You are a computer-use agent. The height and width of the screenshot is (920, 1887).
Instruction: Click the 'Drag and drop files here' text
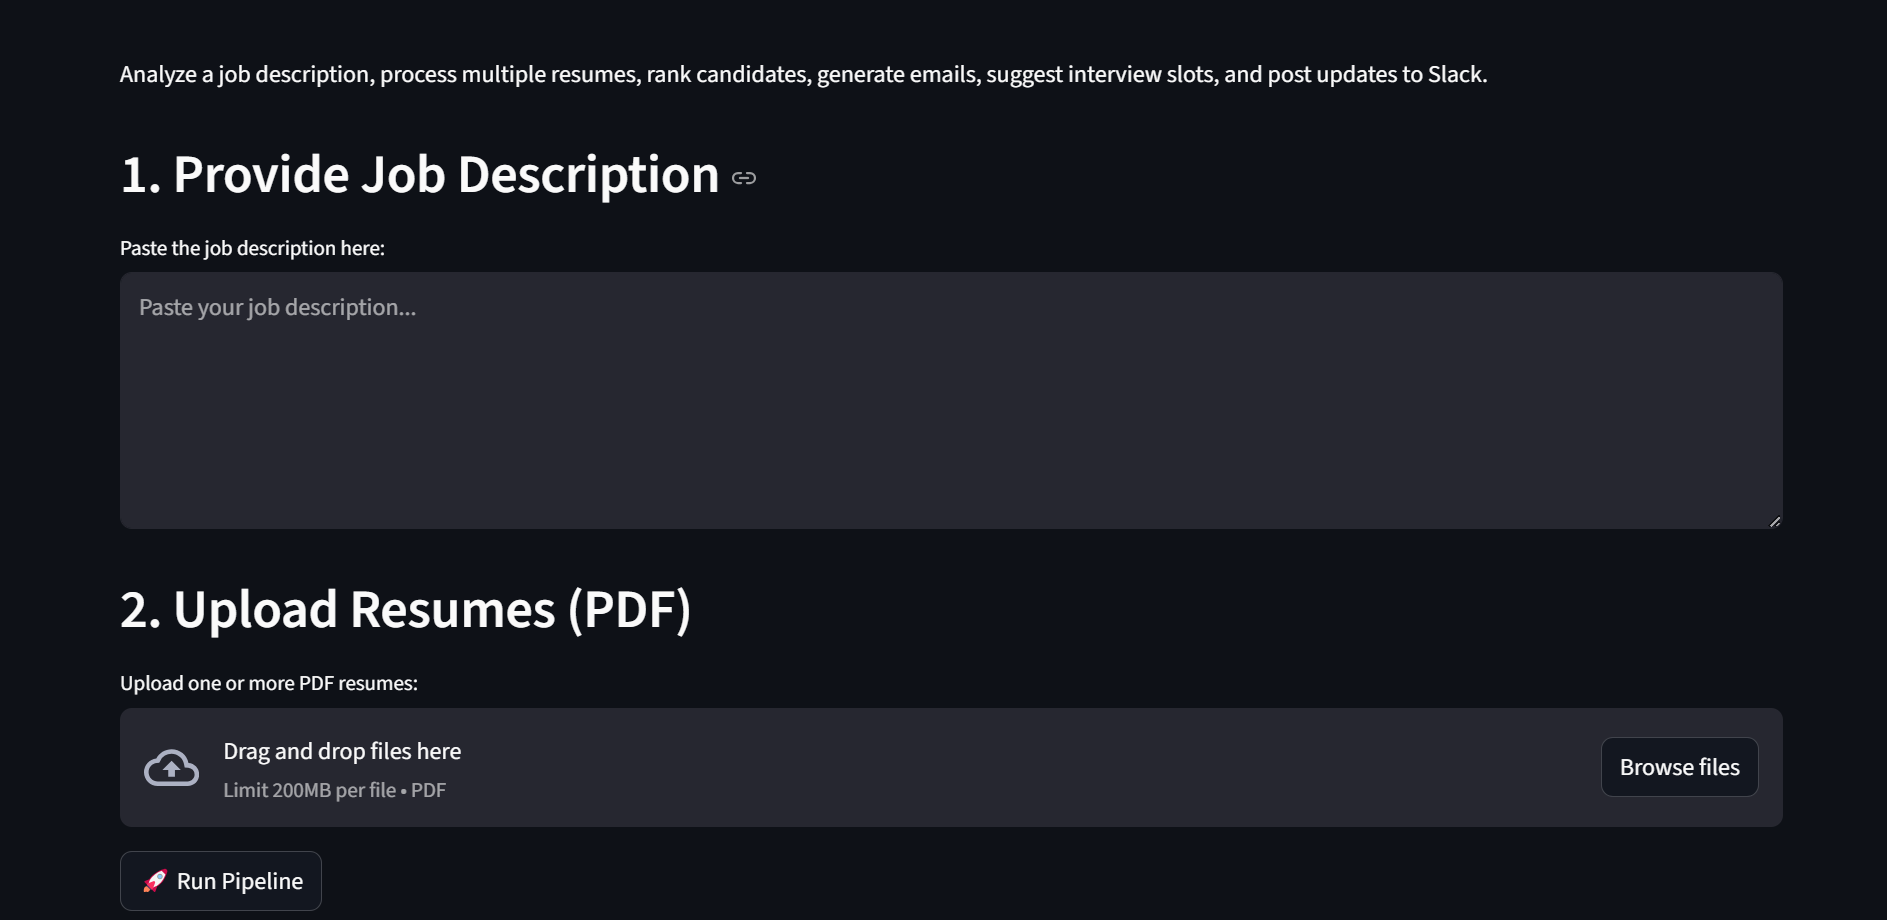(x=342, y=751)
